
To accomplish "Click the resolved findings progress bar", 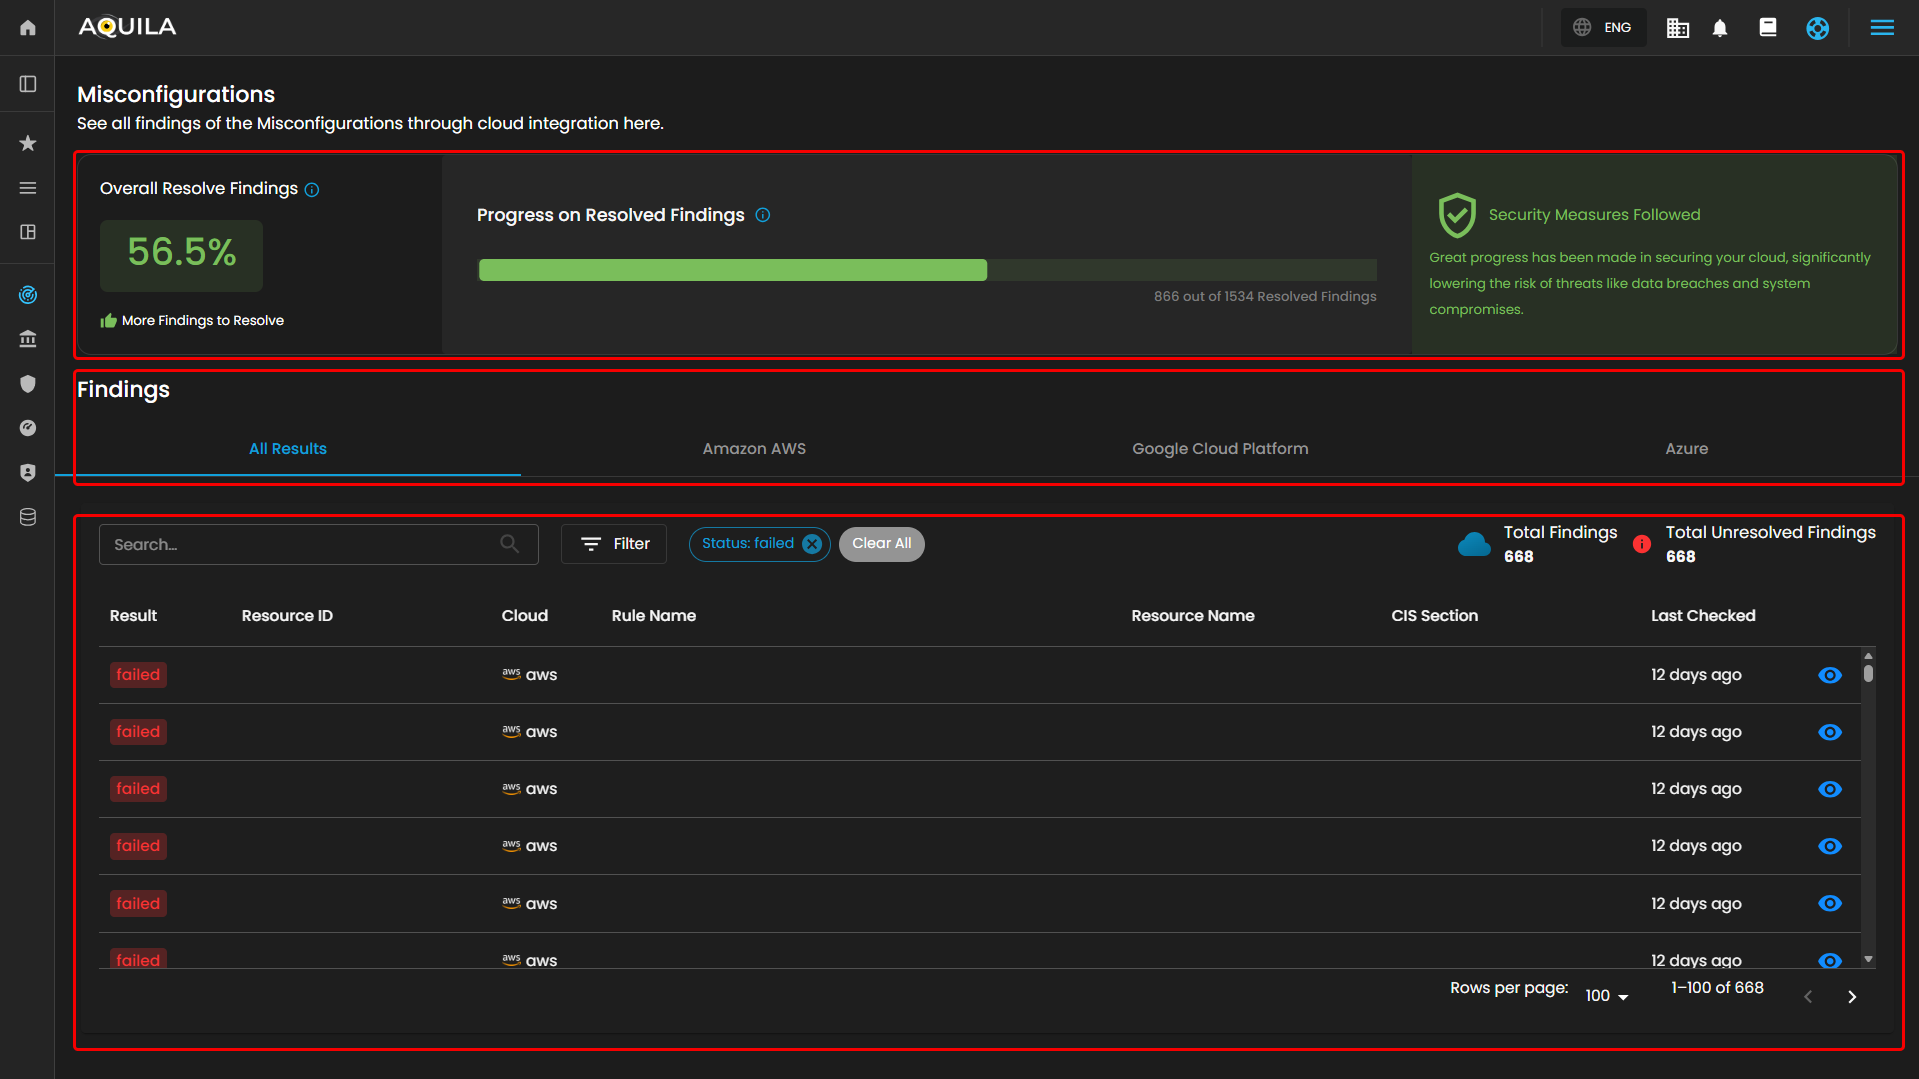I will [x=927, y=270].
